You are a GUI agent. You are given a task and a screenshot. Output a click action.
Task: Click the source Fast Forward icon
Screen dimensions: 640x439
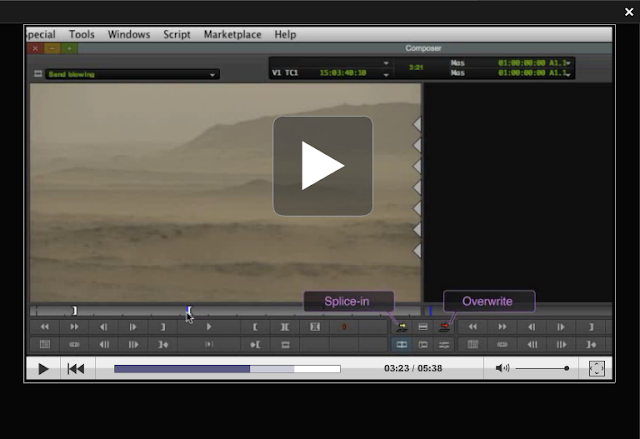point(74,327)
